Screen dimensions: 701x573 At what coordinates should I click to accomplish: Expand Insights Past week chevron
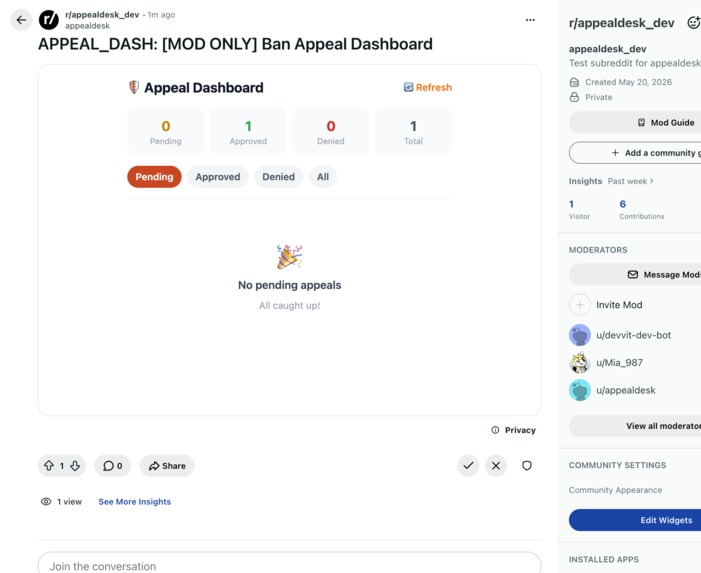tap(652, 181)
